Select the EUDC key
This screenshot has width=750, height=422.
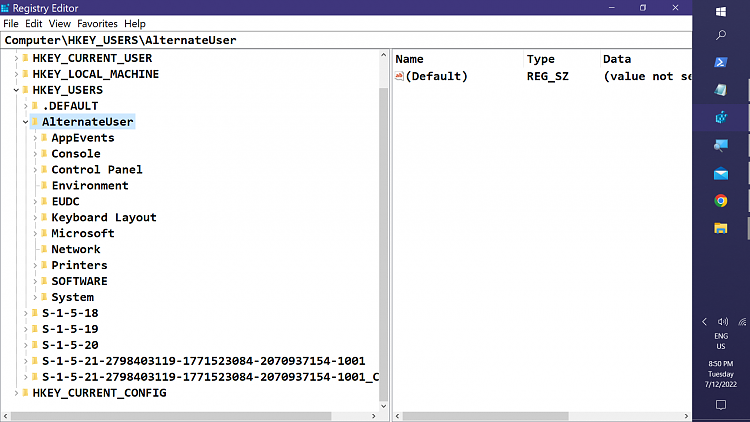66,201
